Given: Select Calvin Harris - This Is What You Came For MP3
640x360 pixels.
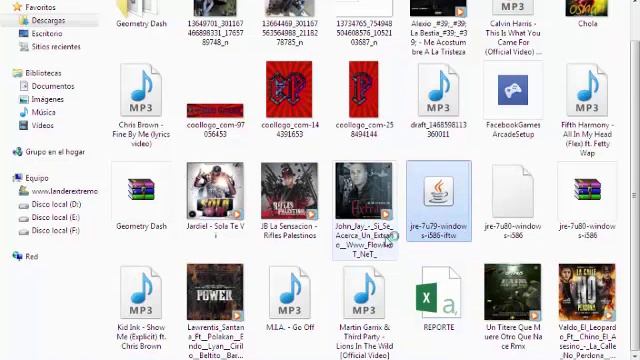Looking at the screenshot, I should 513,7.
